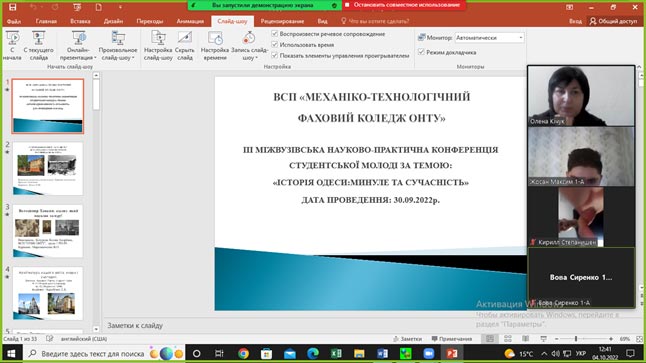Click Заметки button in status bar

pyautogui.click(x=407, y=339)
